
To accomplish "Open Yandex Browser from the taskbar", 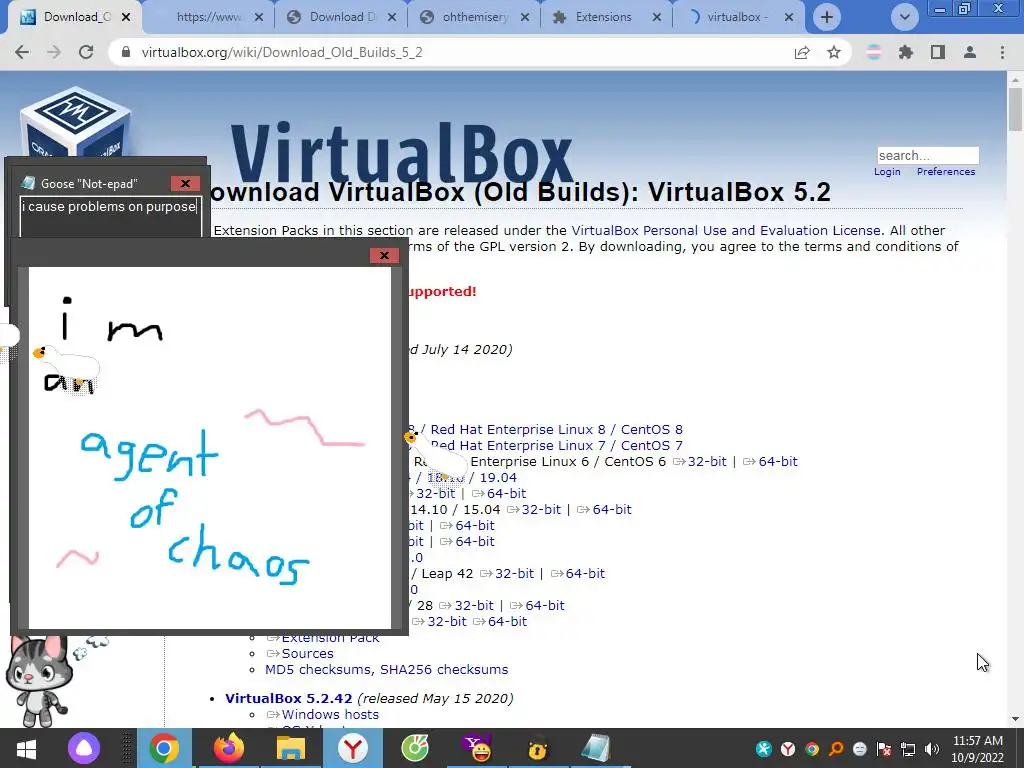I will click(x=353, y=748).
